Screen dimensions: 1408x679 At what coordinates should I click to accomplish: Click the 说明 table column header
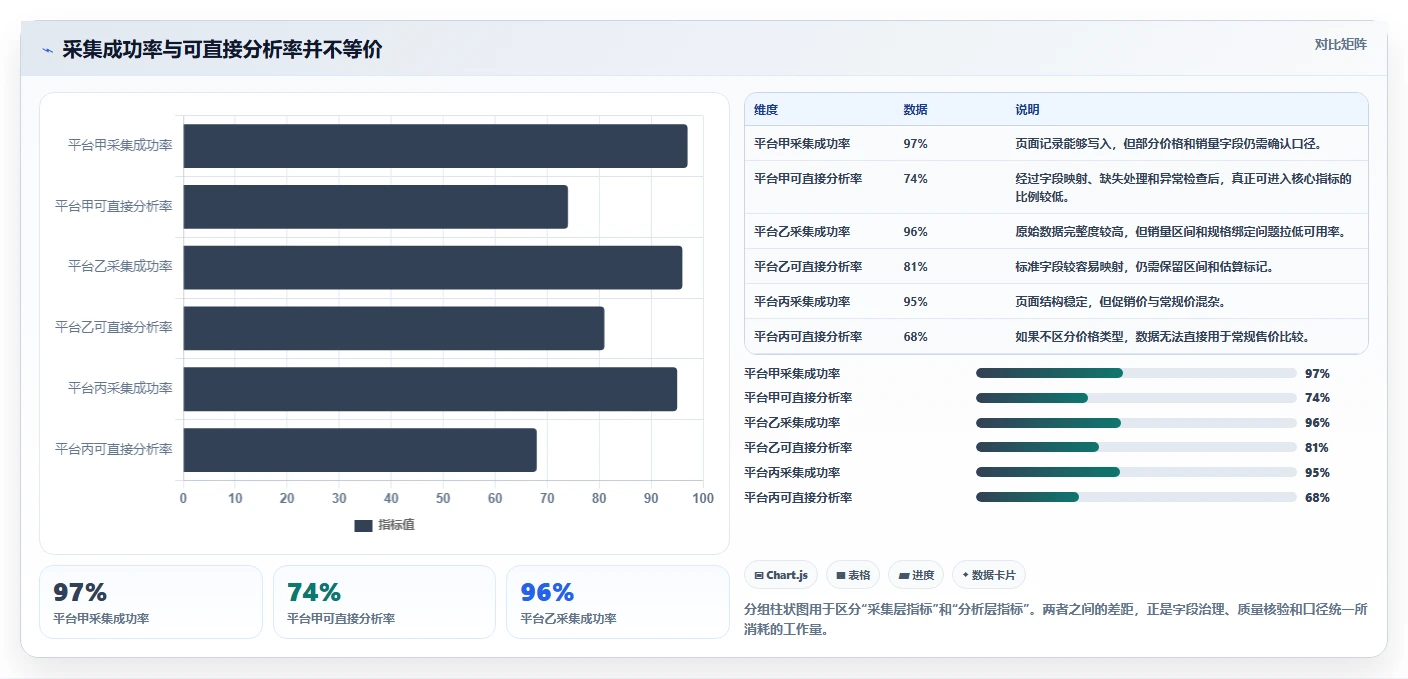tap(1027, 110)
